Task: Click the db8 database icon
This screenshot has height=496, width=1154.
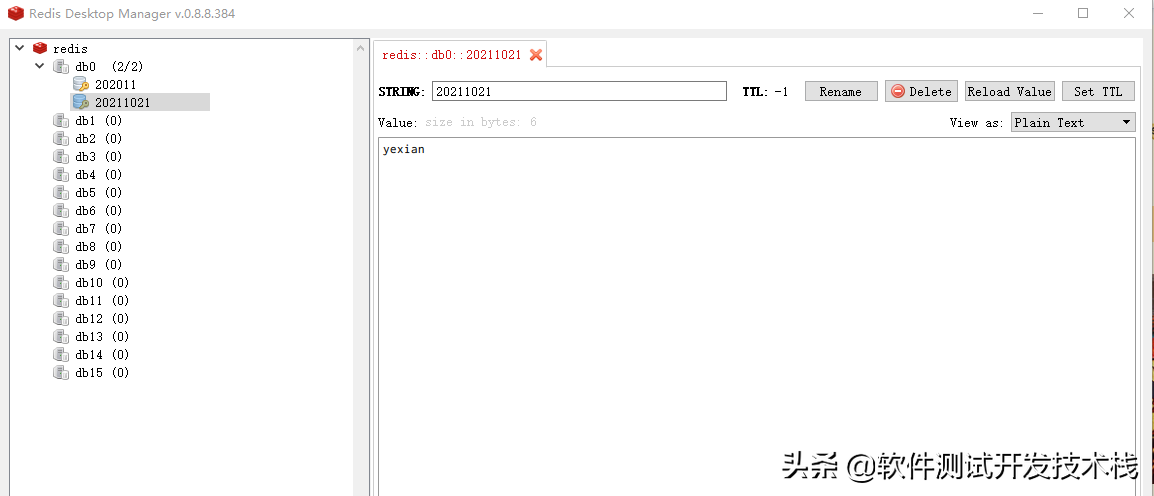Action: pos(61,247)
